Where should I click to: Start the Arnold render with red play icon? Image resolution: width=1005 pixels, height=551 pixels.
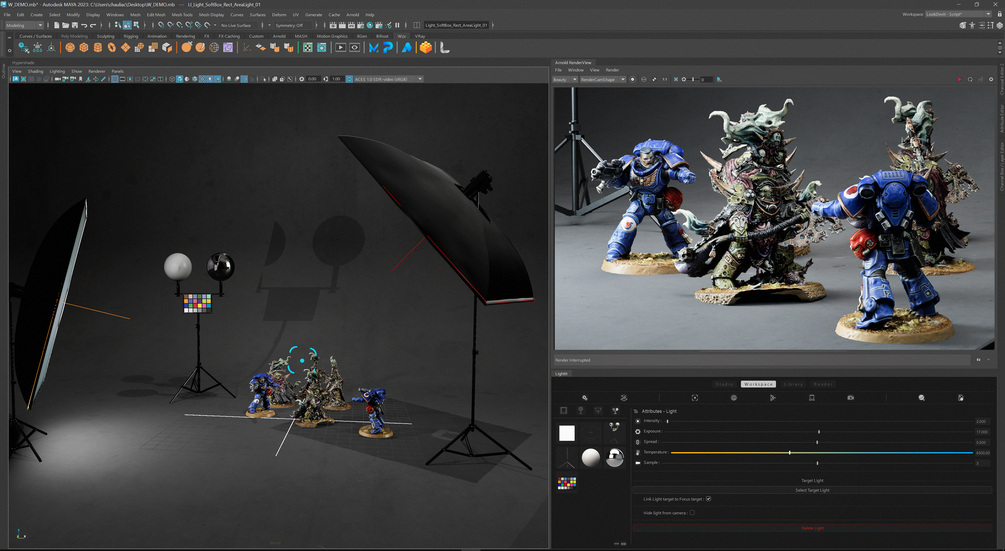tap(958, 79)
